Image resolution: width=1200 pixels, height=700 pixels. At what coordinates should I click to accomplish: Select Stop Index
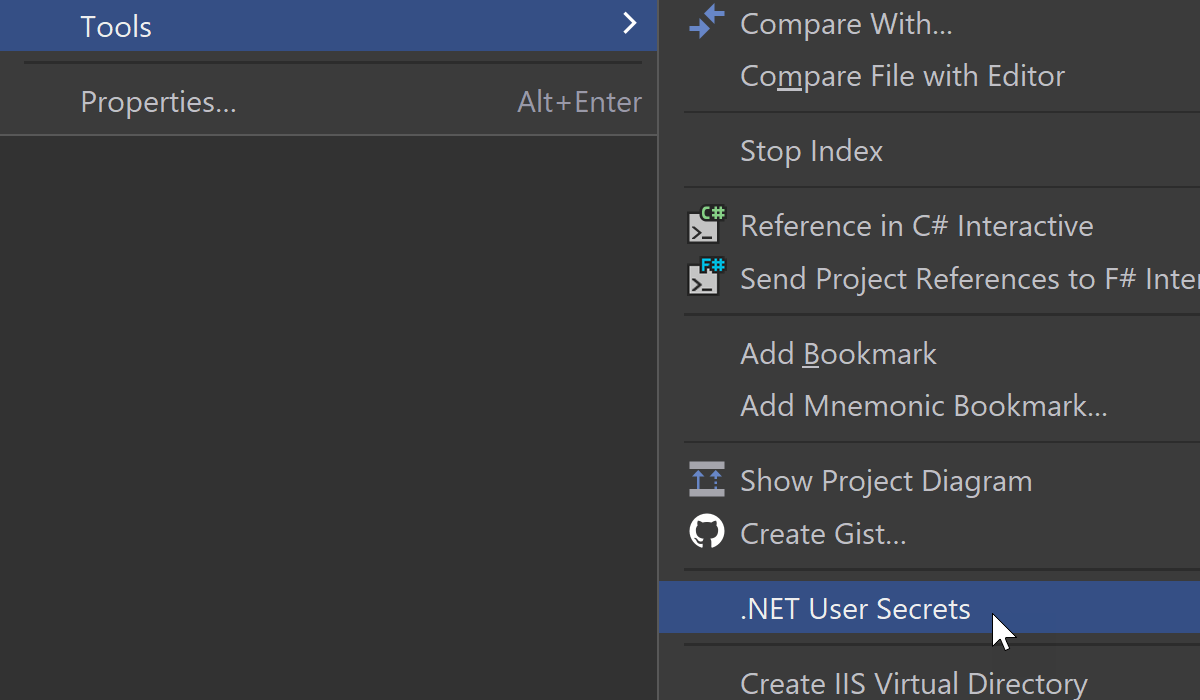tap(811, 151)
